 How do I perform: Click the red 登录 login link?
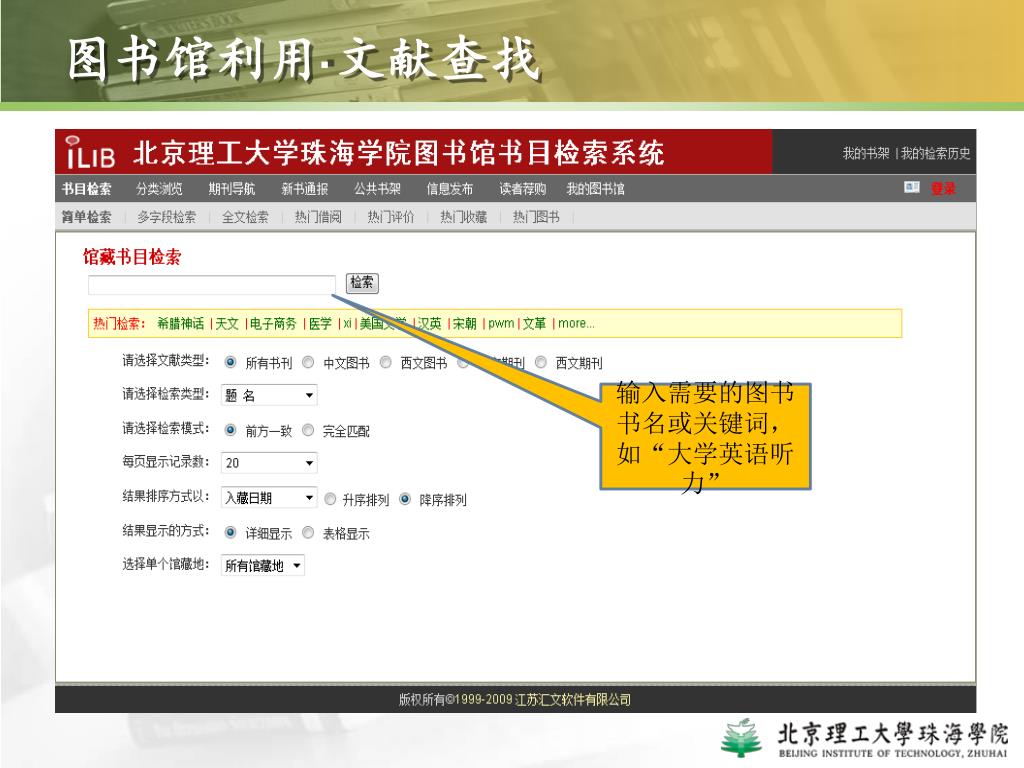(943, 189)
